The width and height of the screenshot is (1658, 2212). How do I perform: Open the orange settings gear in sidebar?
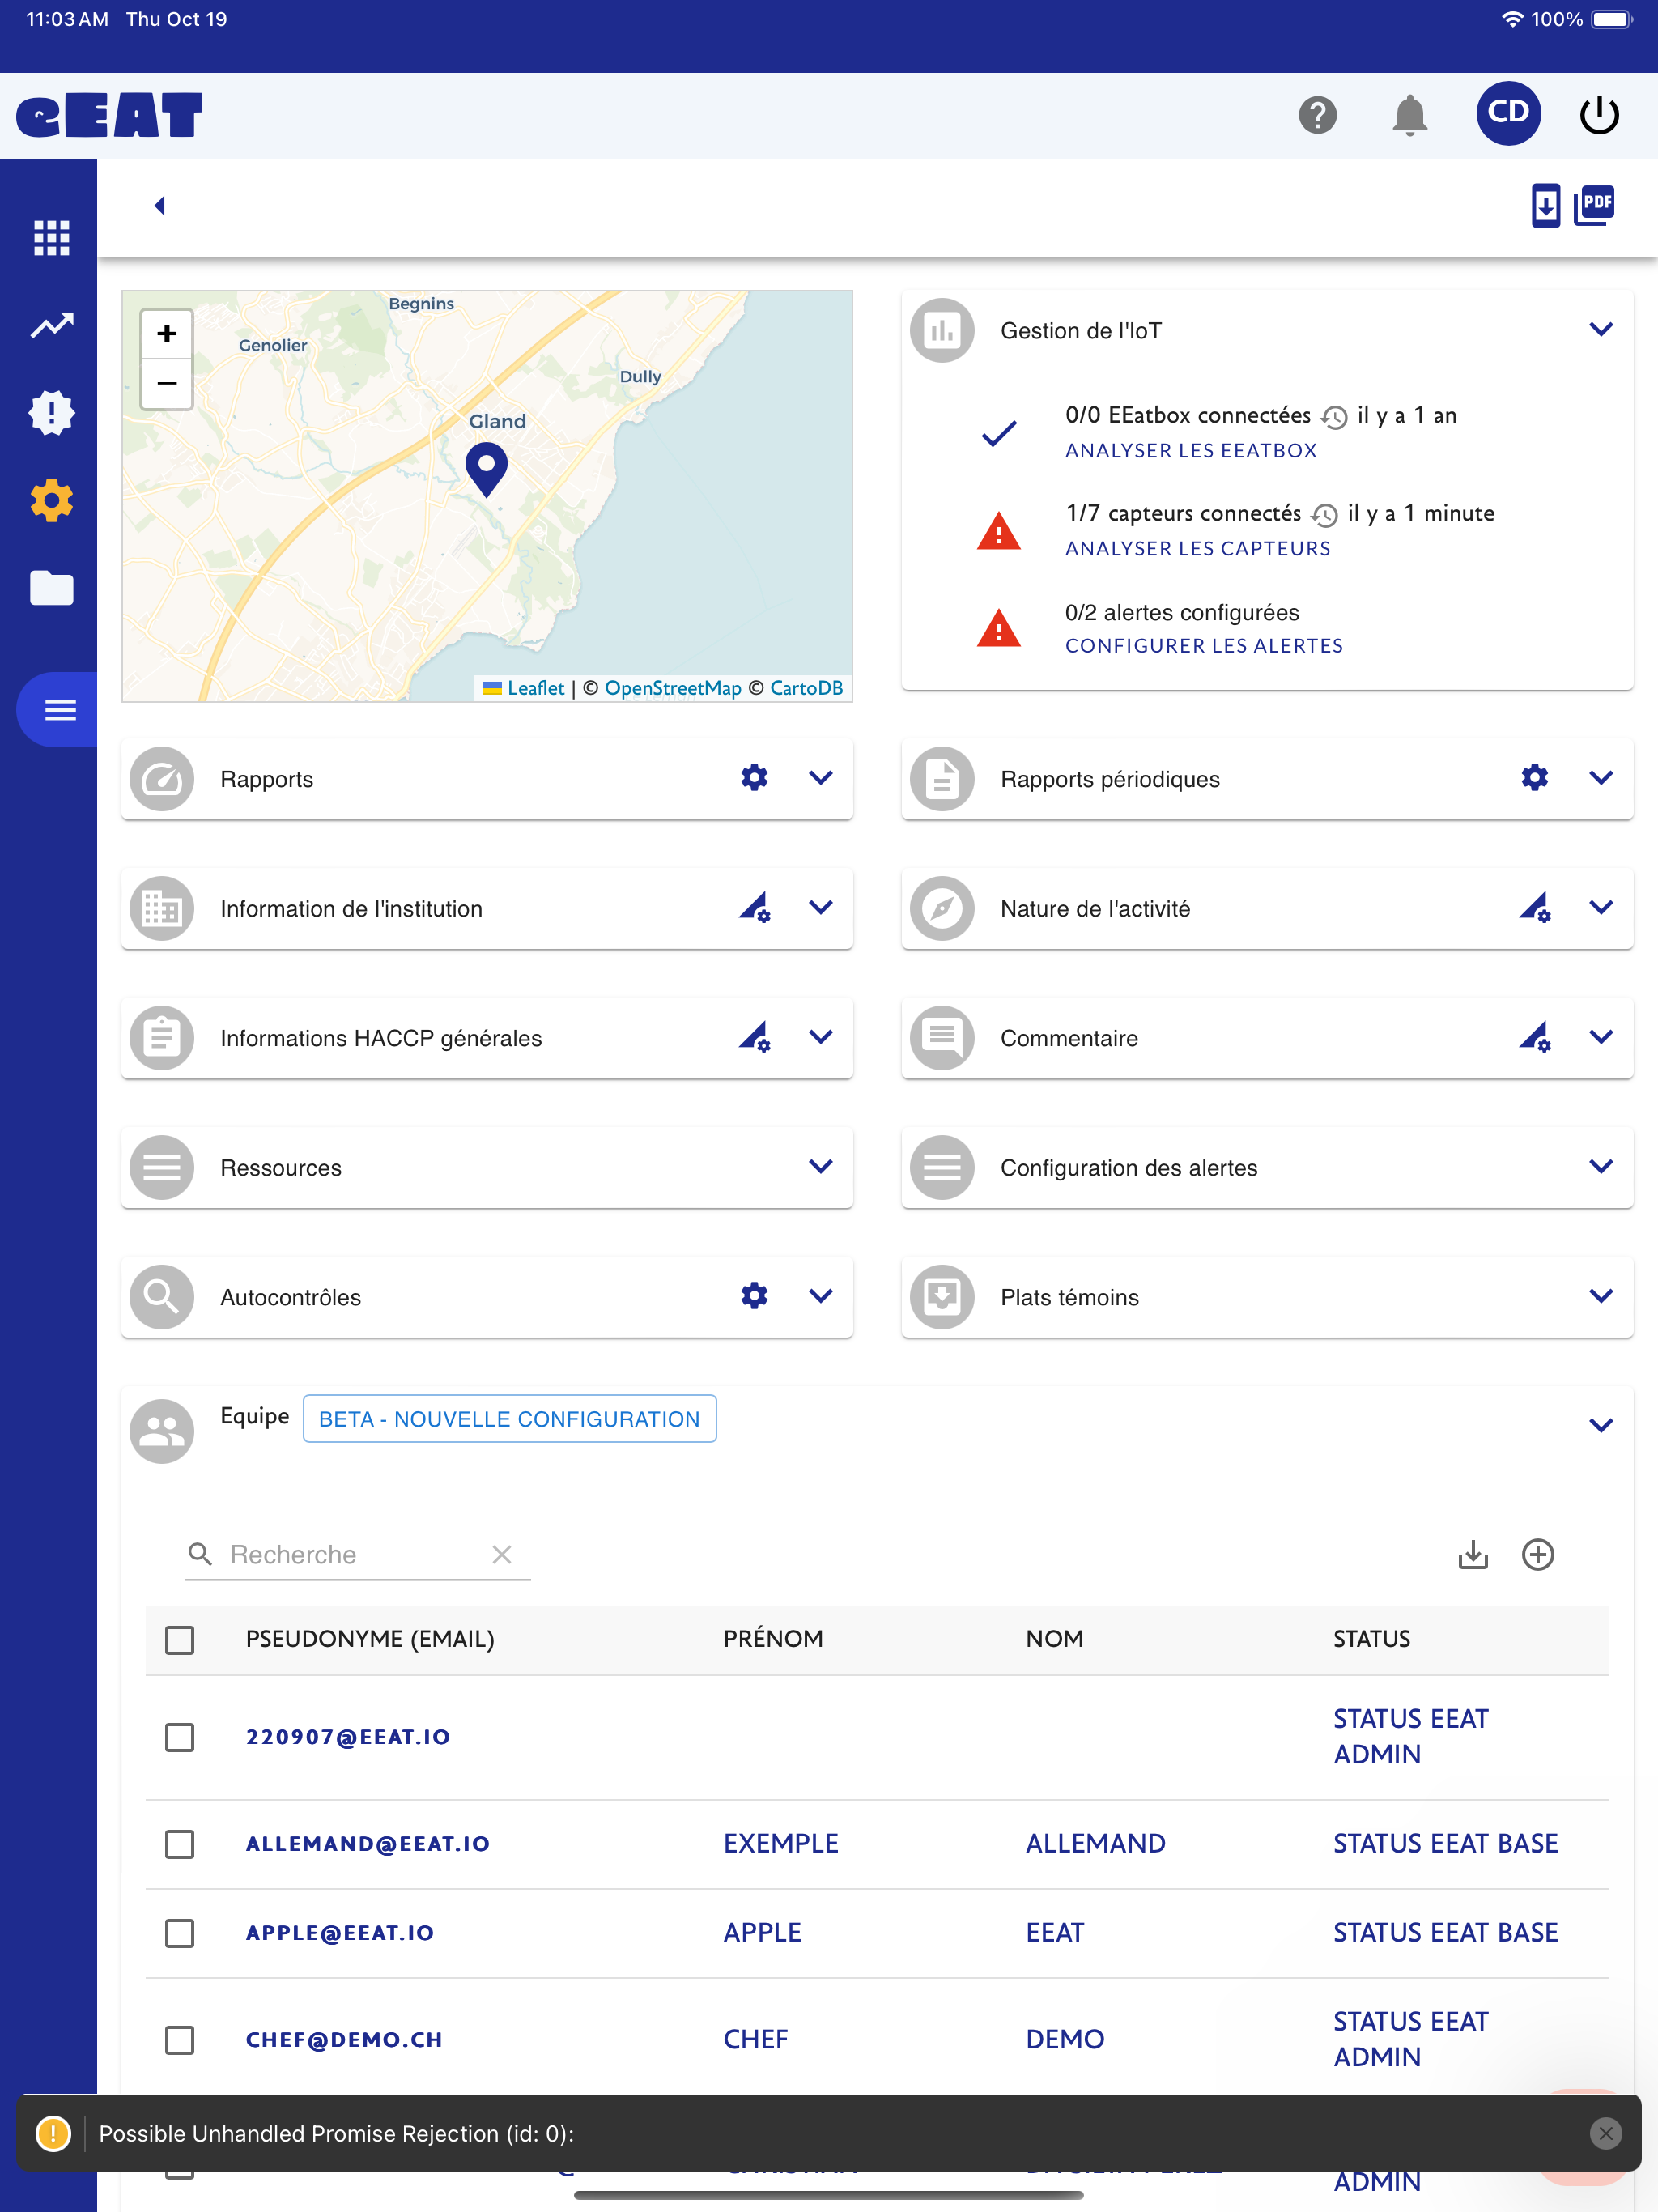pyautogui.click(x=51, y=500)
